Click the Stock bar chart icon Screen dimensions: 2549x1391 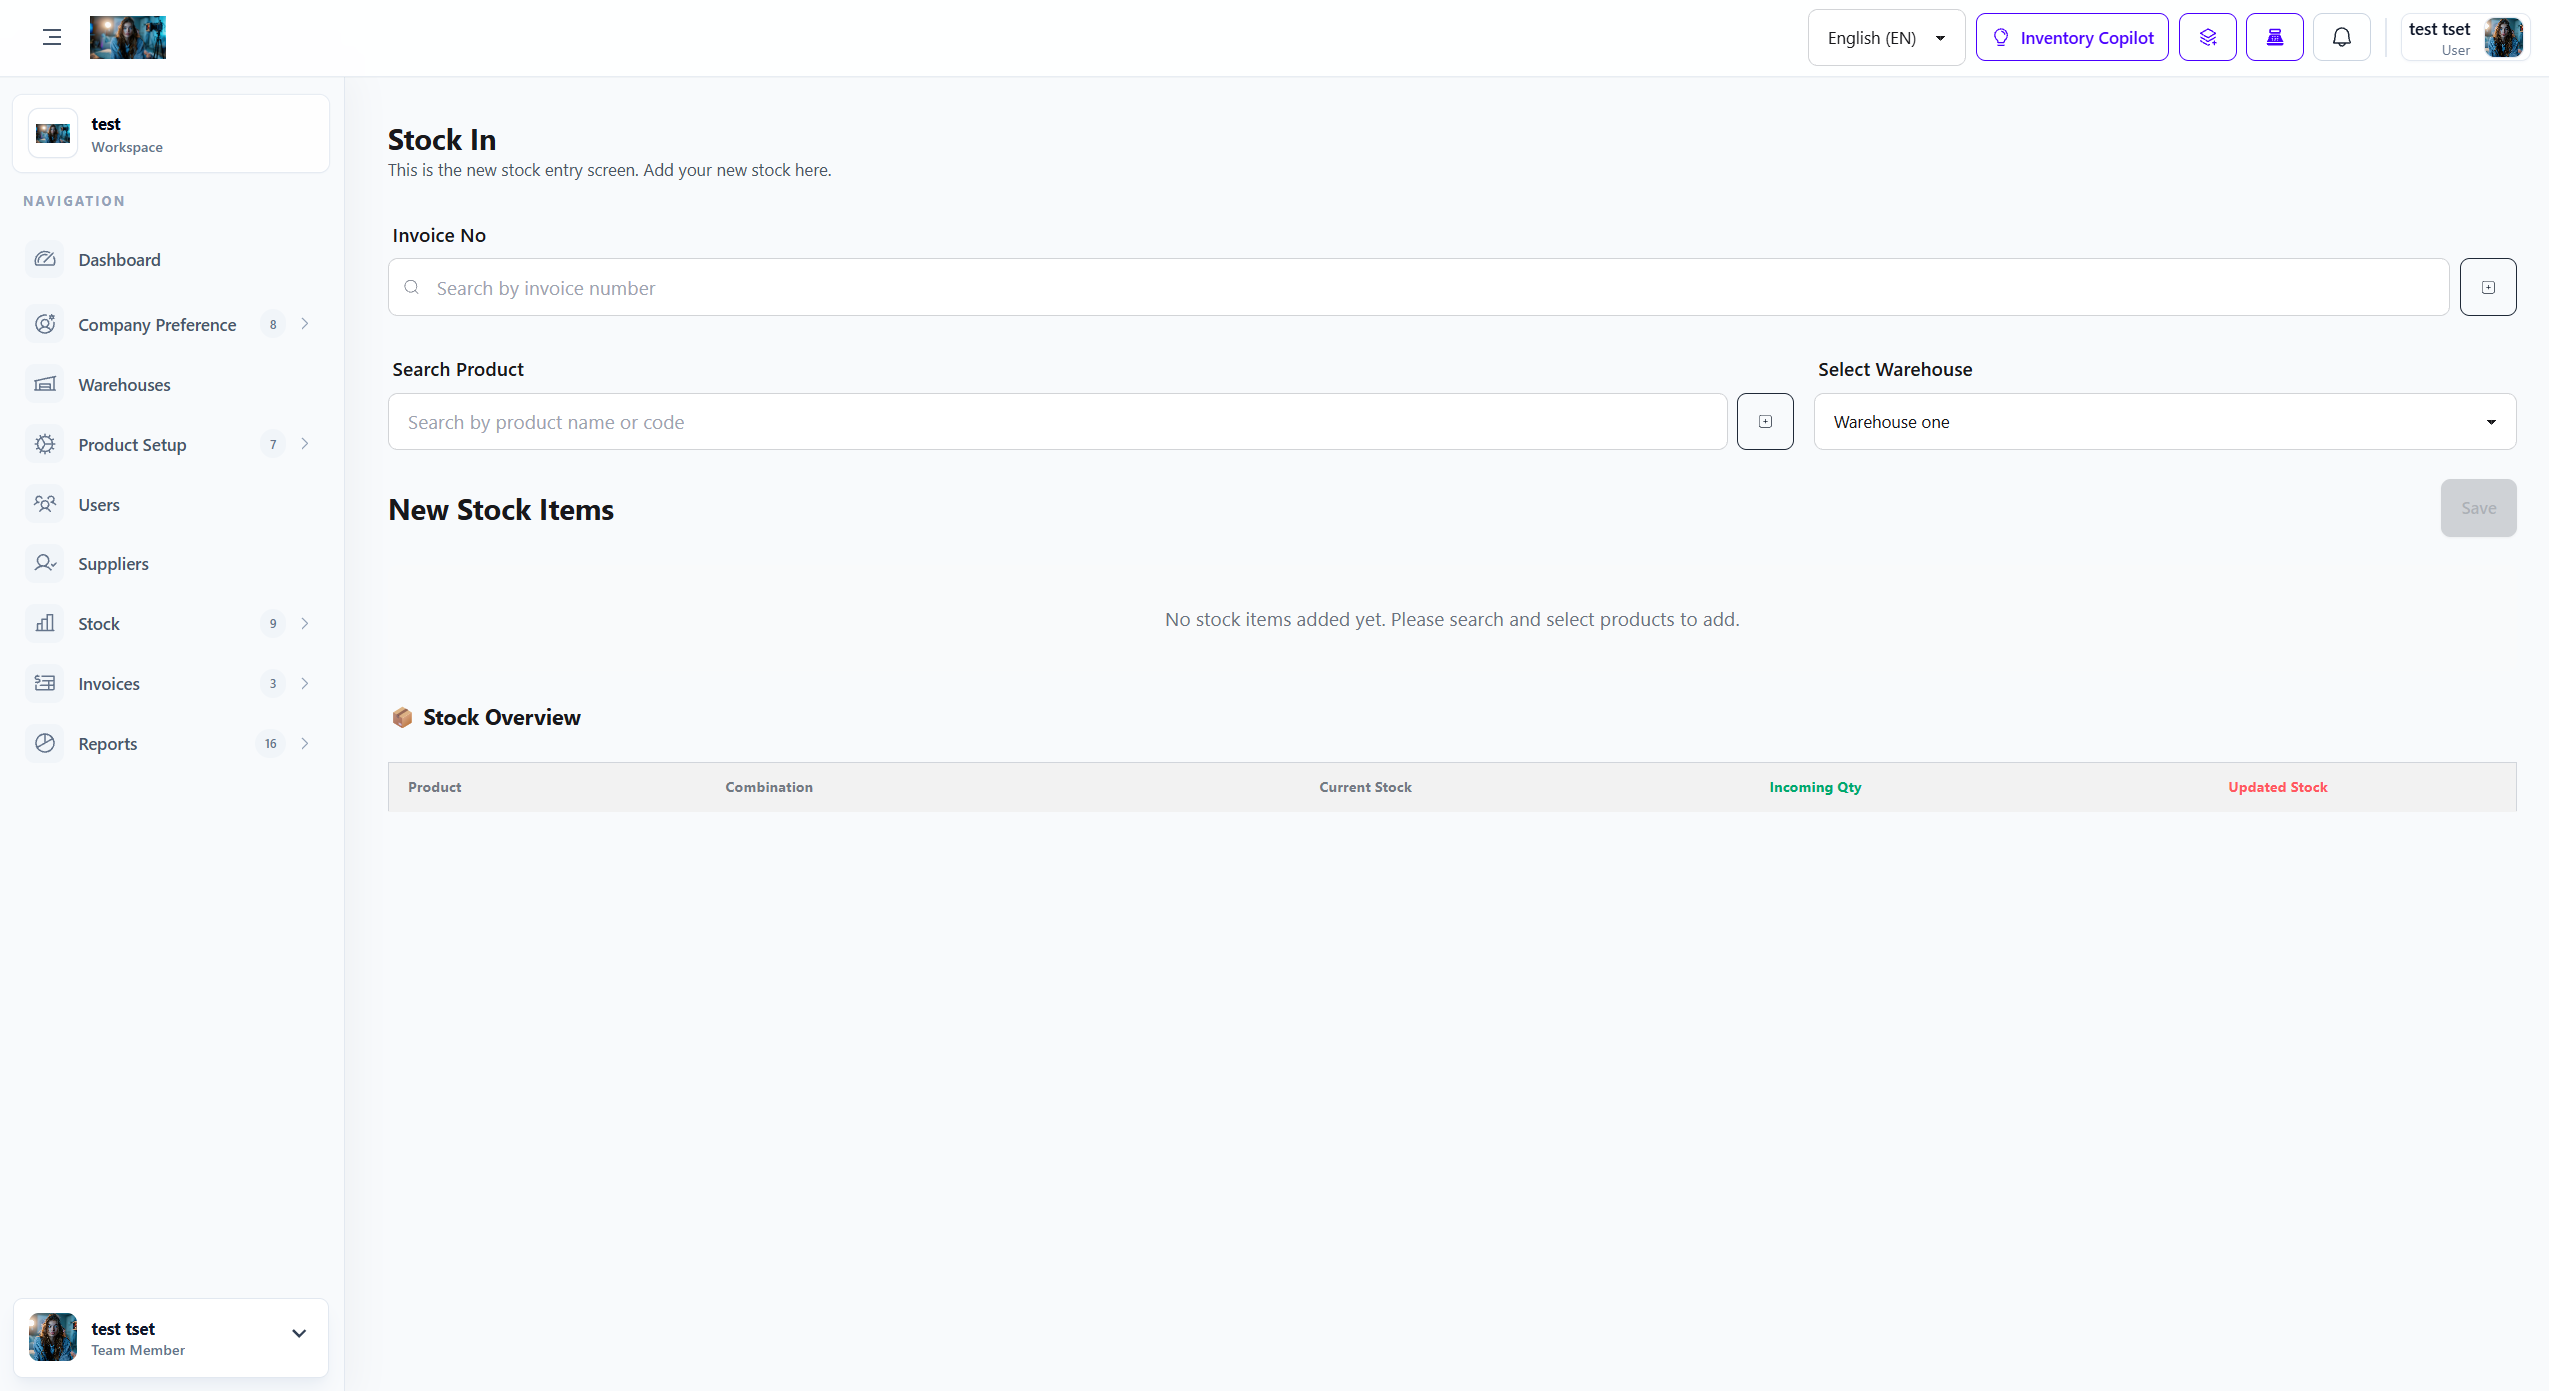click(45, 623)
